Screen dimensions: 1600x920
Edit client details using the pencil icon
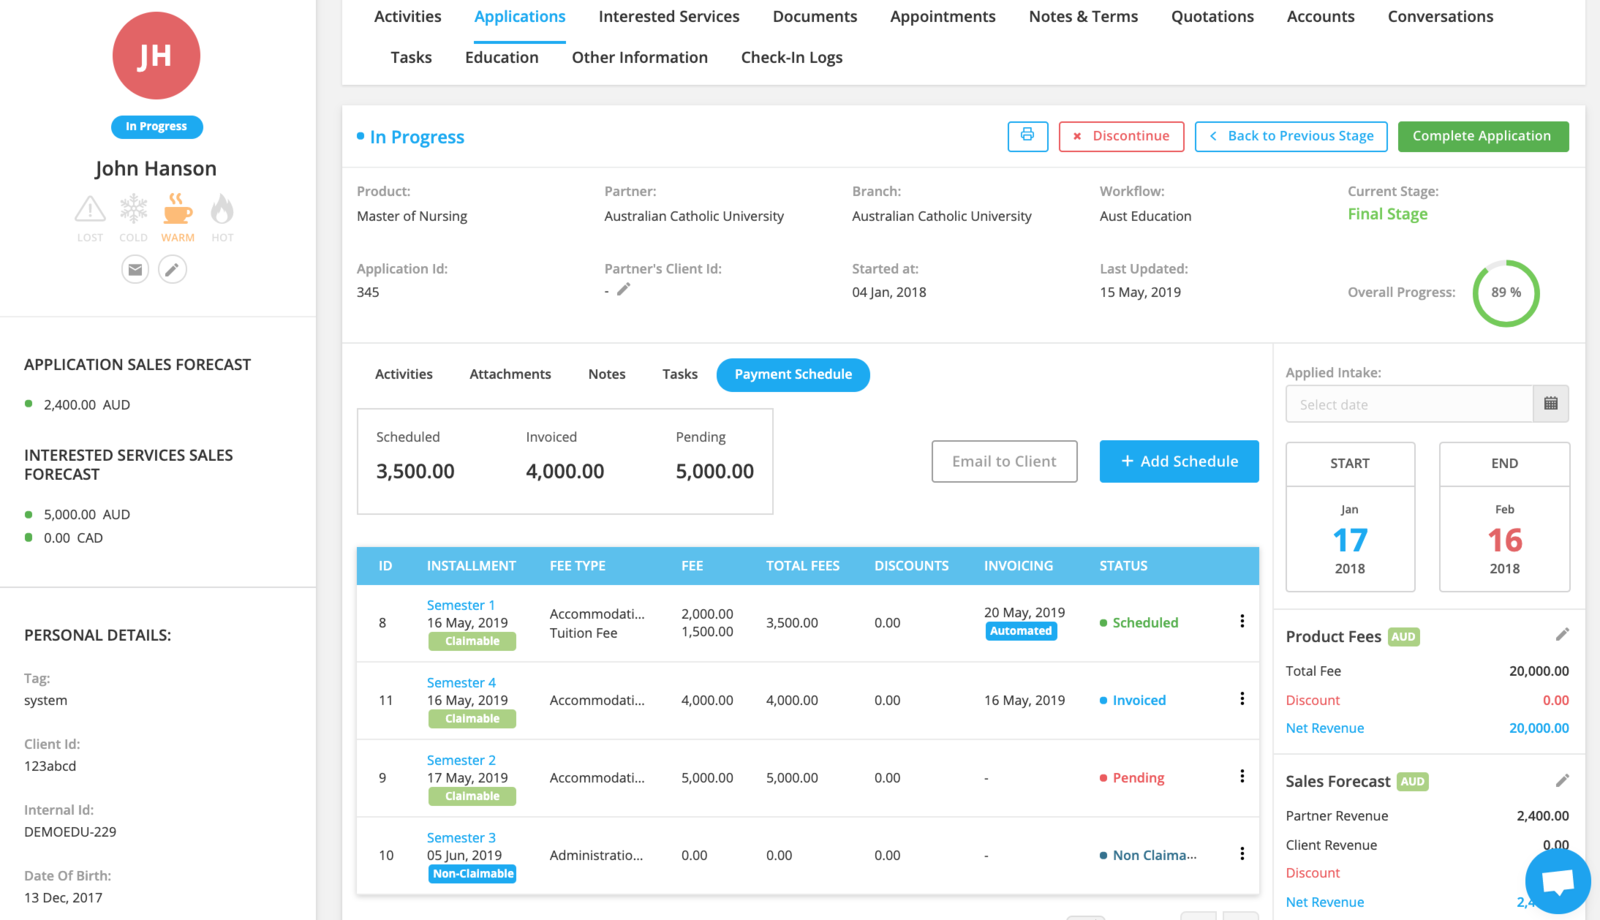pyautogui.click(x=172, y=269)
